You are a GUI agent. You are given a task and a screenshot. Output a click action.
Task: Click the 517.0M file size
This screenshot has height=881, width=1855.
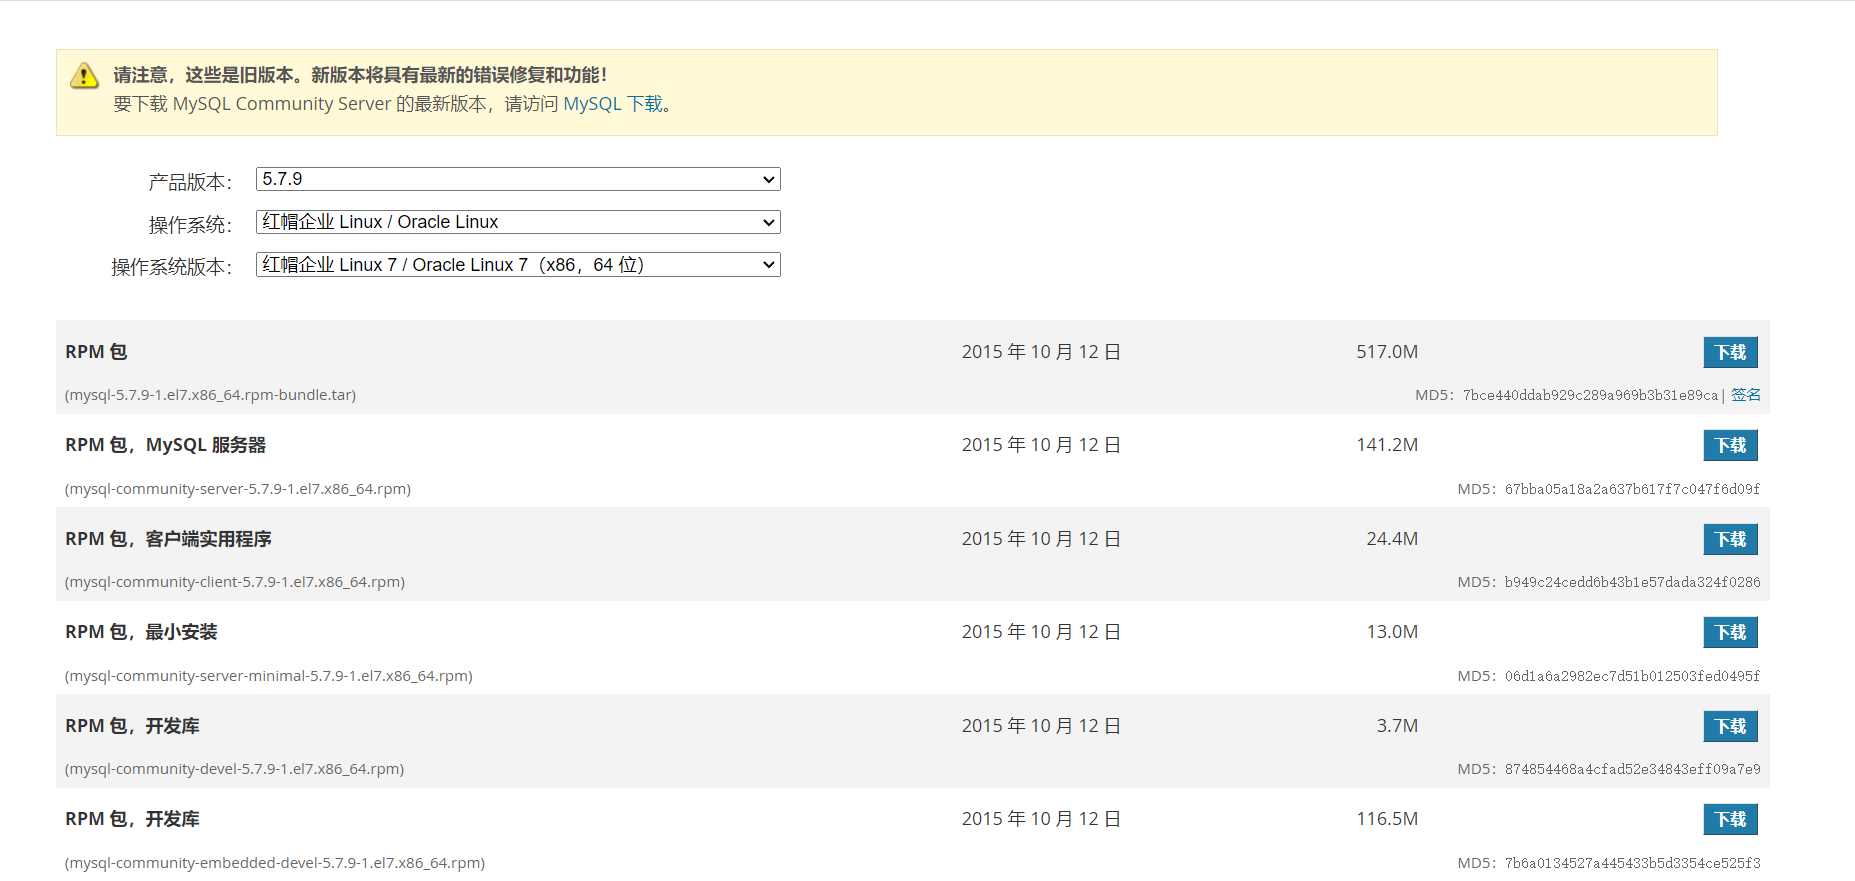(x=1387, y=352)
